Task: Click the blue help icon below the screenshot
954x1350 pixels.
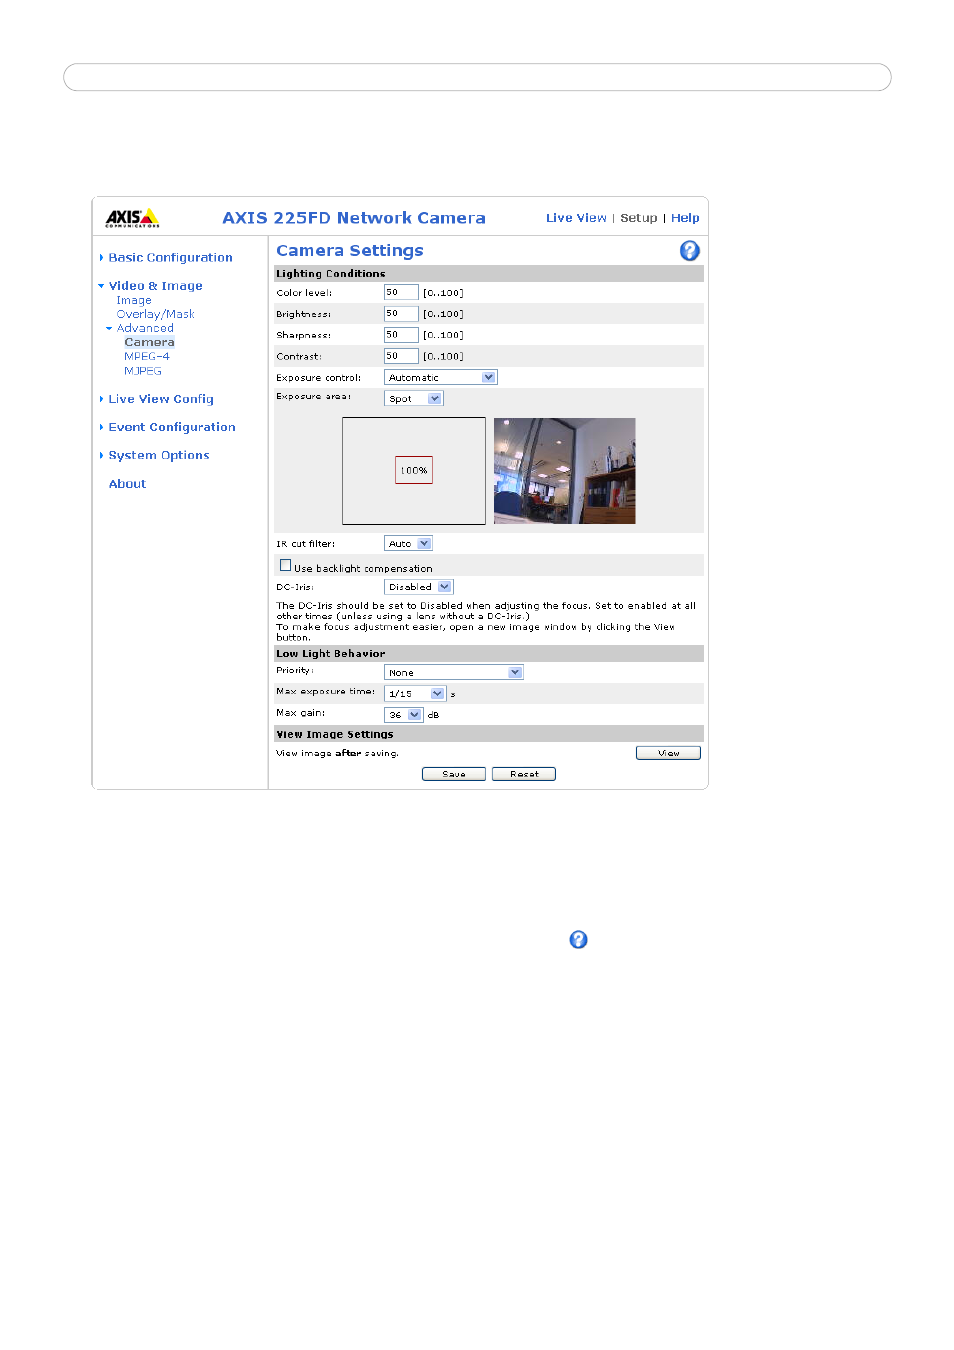Action: [x=578, y=940]
